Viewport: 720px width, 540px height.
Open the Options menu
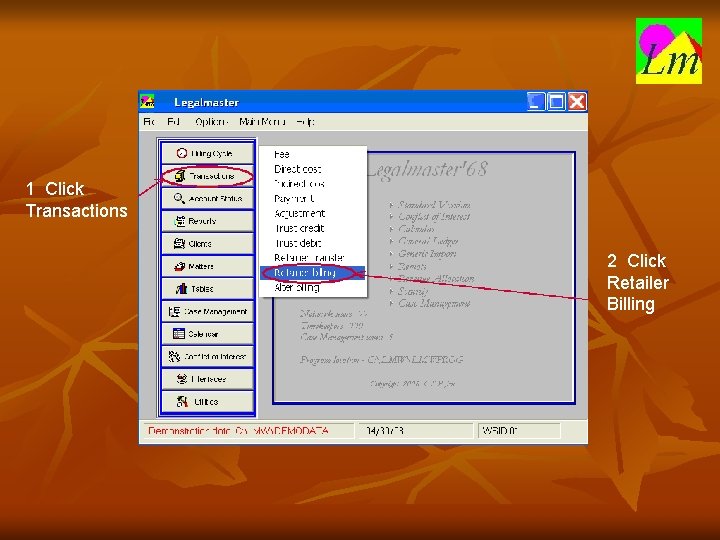[x=211, y=122]
